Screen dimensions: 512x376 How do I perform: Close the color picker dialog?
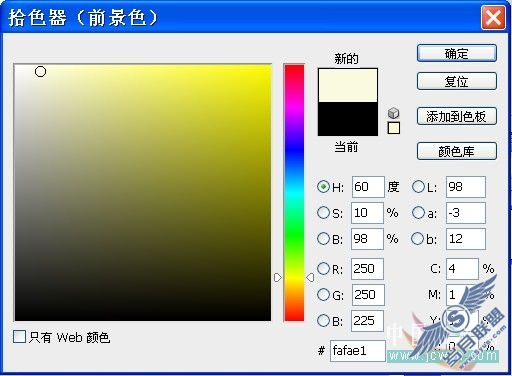(493, 17)
